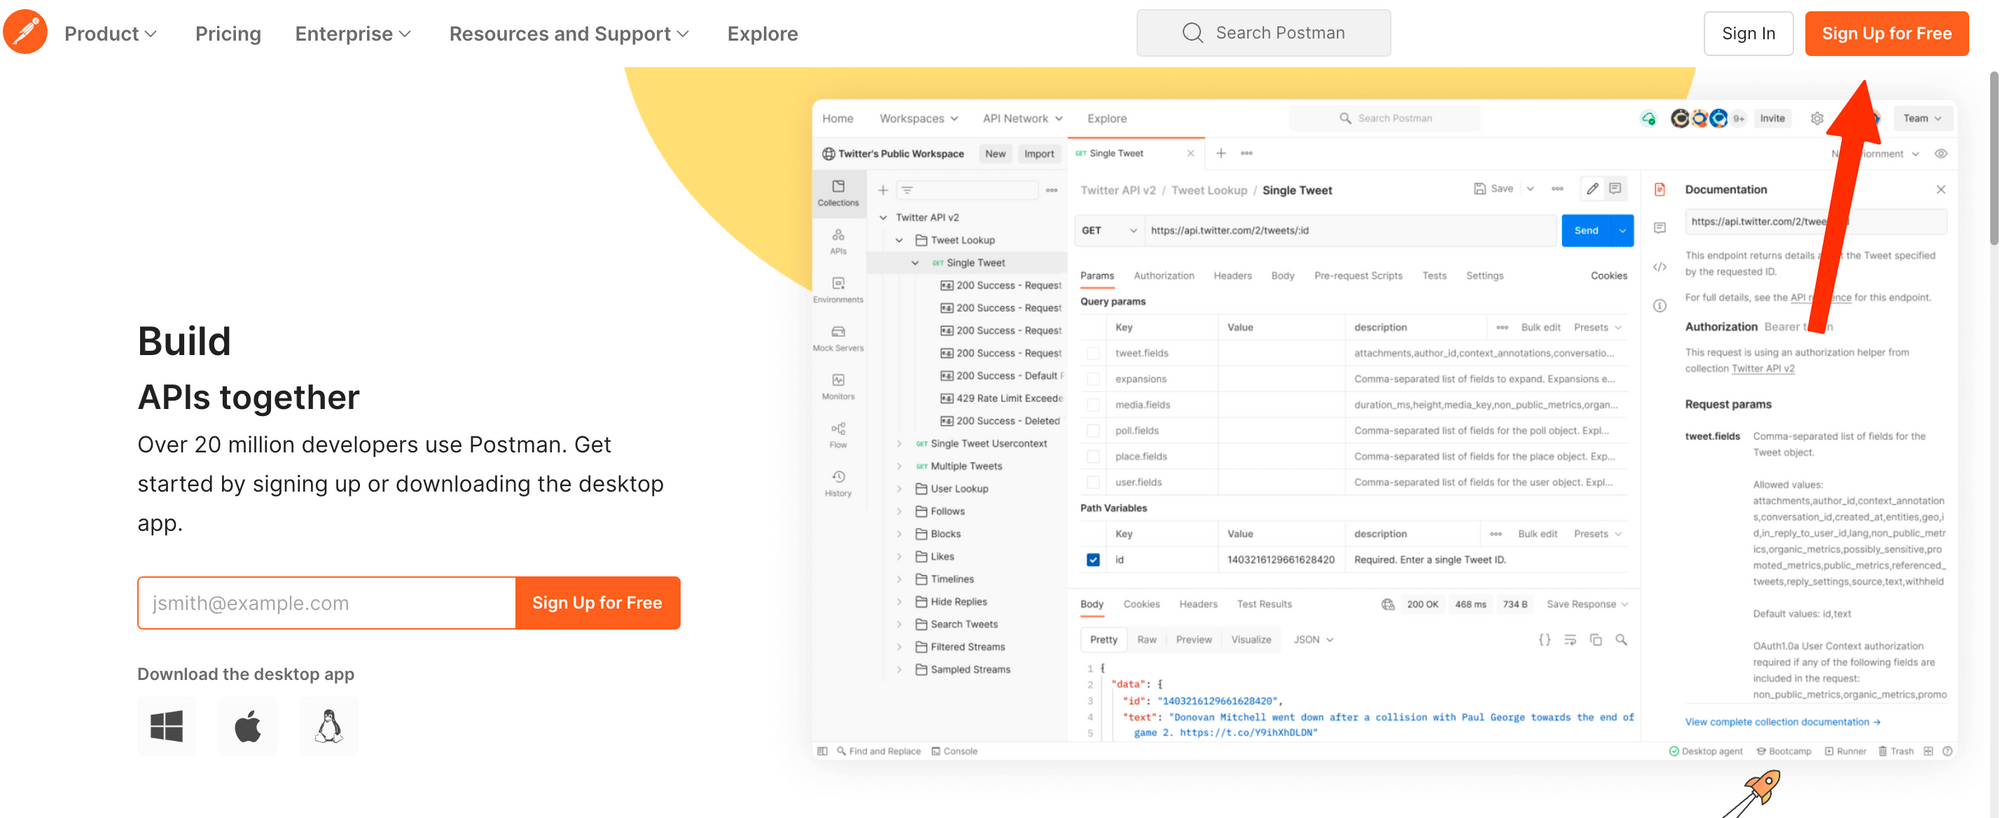
Task: Go to the Pricing page
Action: click(x=228, y=34)
